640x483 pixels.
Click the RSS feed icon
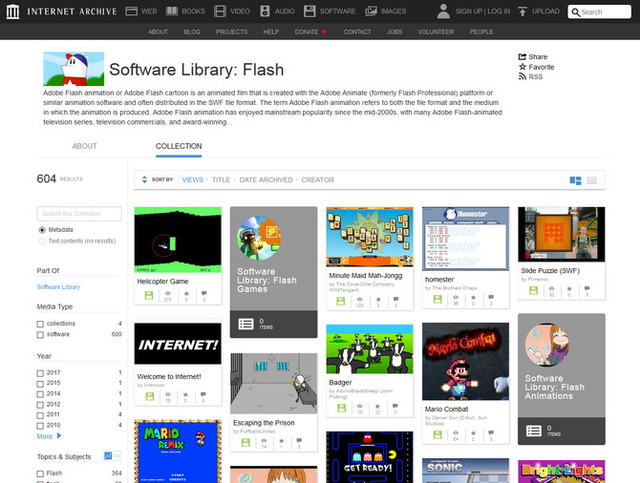(x=522, y=77)
